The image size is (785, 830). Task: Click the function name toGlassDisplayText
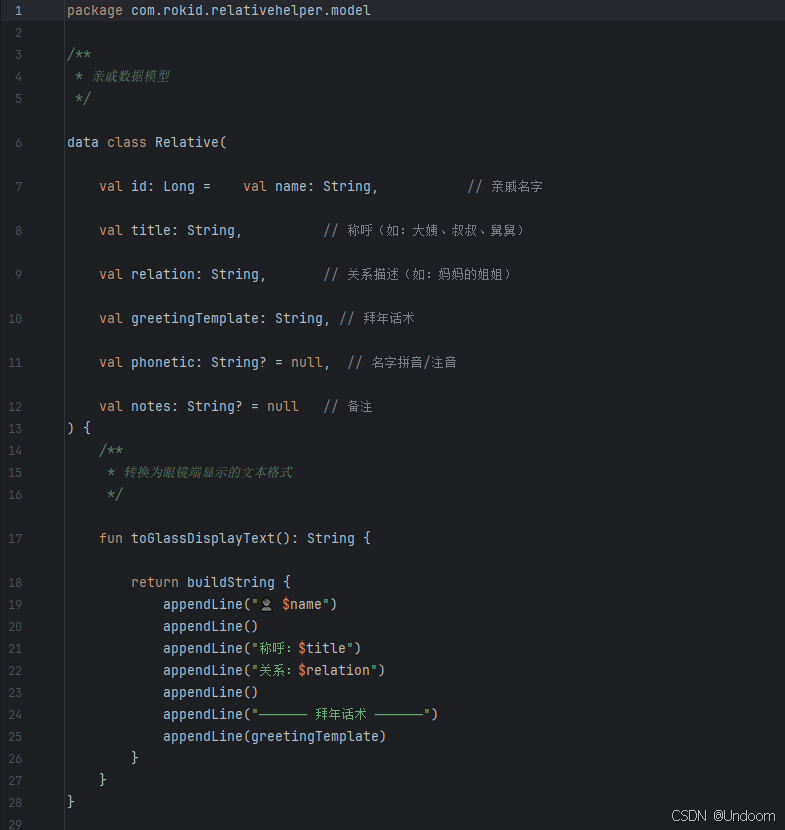click(203, 538)
